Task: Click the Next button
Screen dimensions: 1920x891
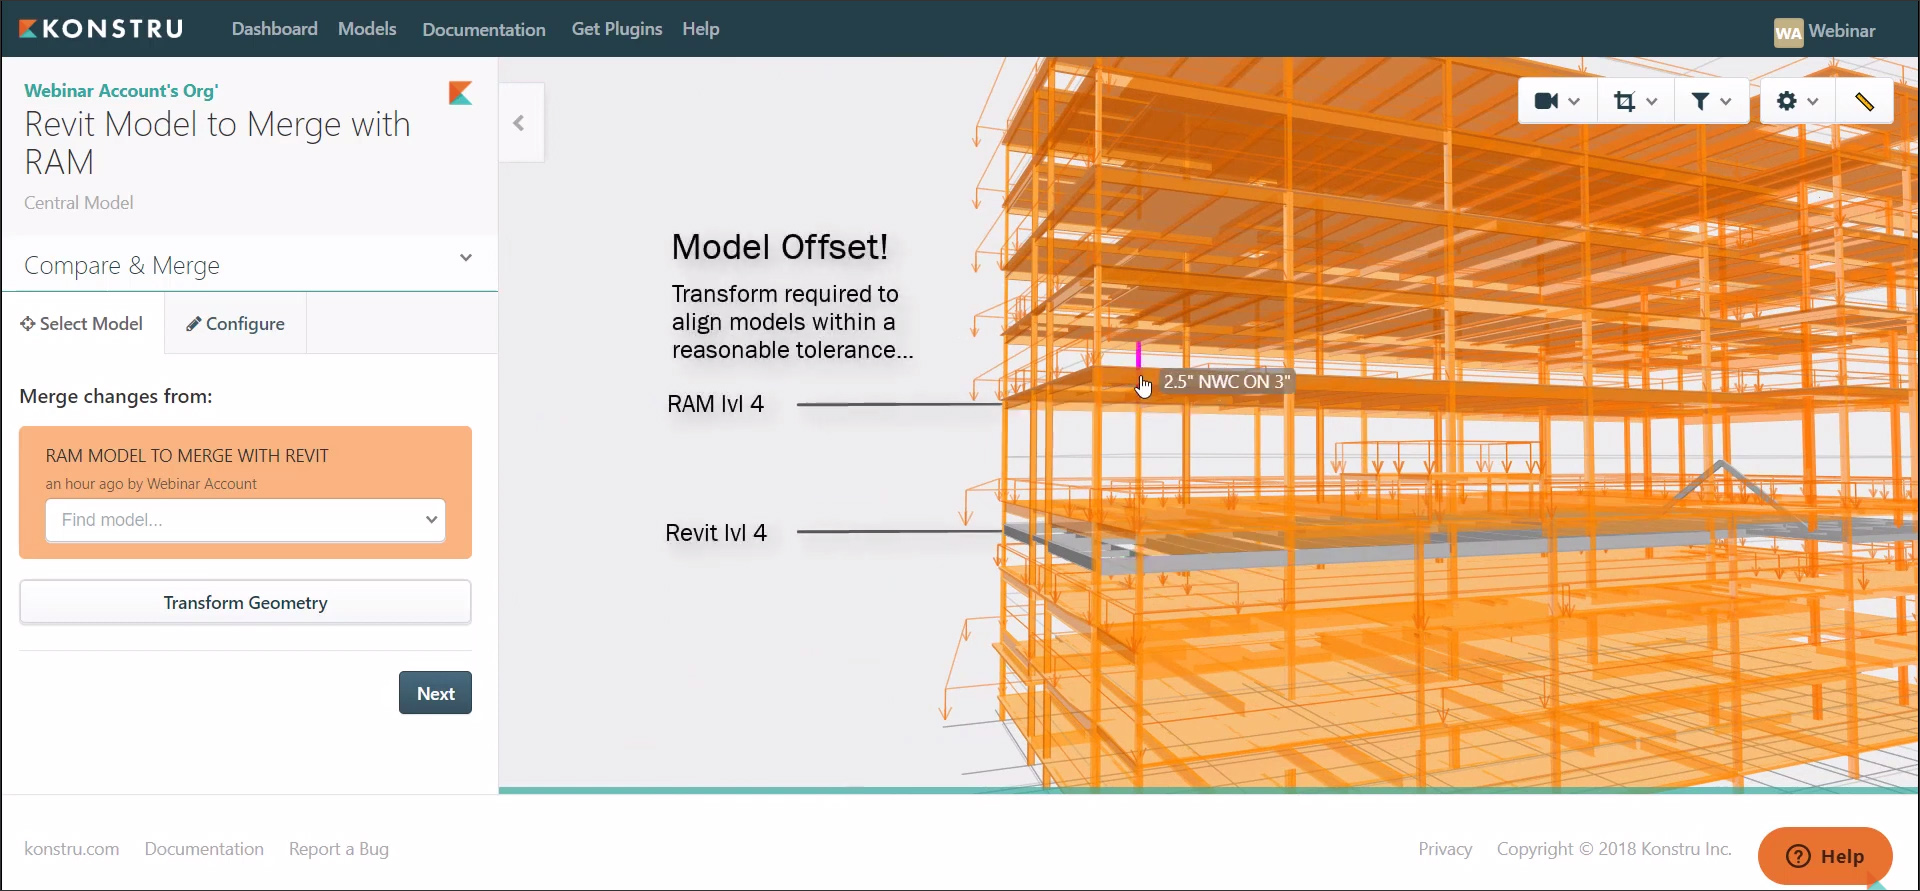Action: pos(435,693)
